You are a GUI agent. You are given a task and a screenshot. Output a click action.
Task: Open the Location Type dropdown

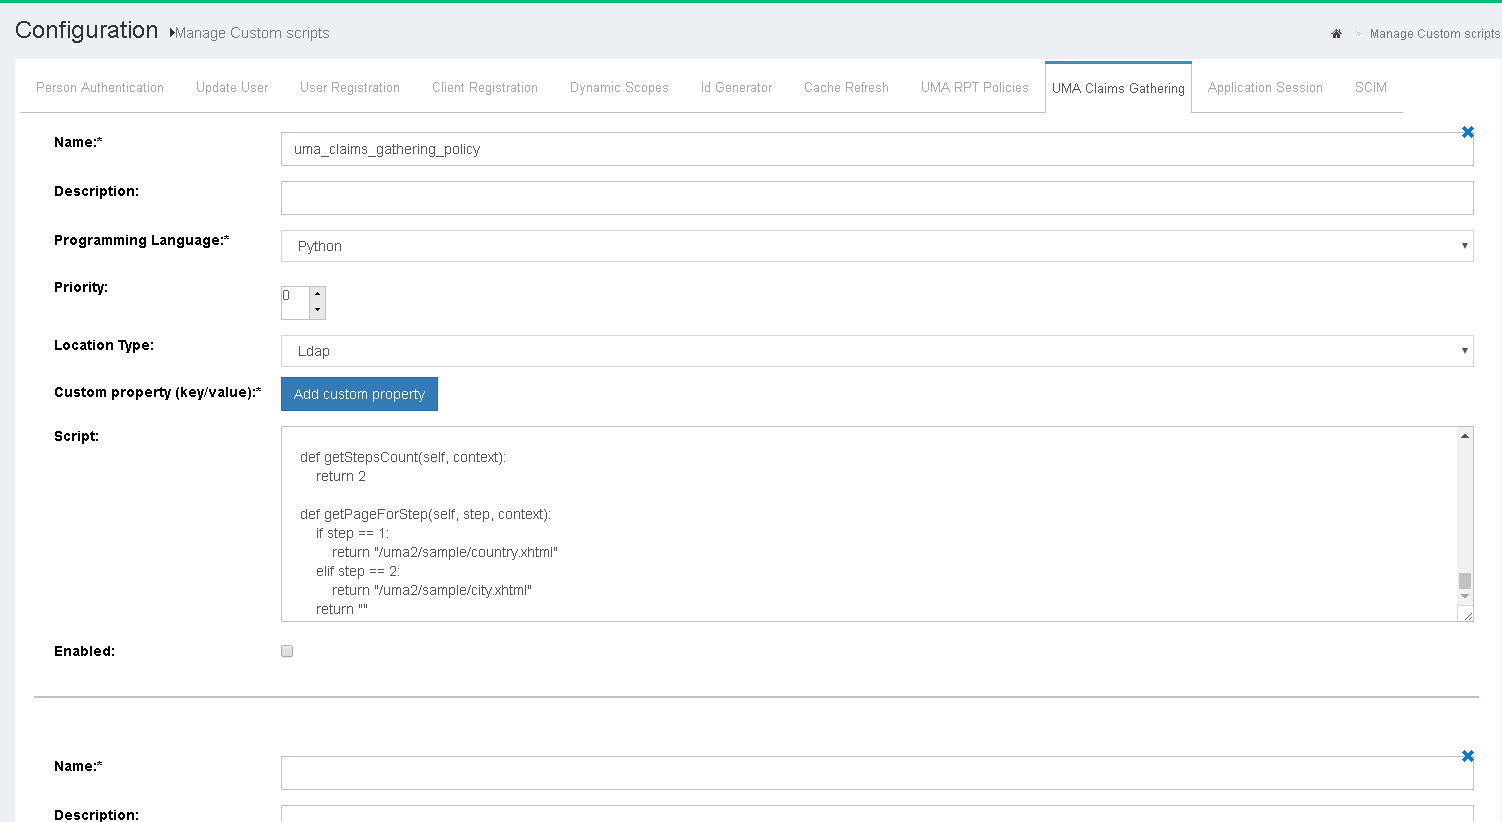click(876, 351)
